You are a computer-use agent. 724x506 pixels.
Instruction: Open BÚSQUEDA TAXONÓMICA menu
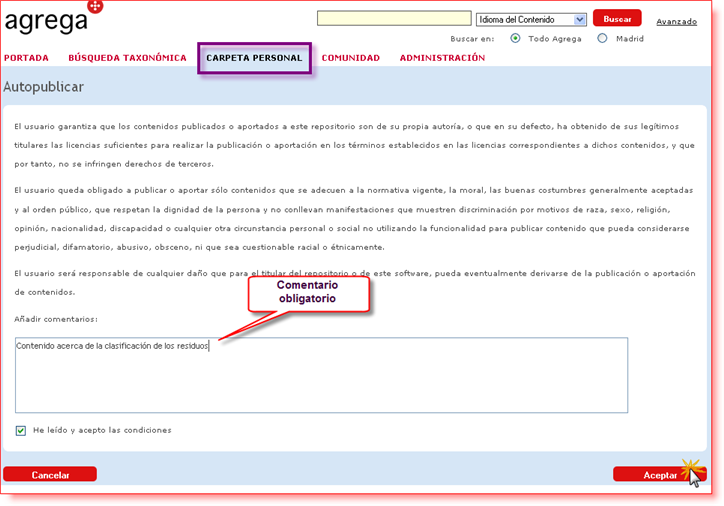click(x=127, y=58)
